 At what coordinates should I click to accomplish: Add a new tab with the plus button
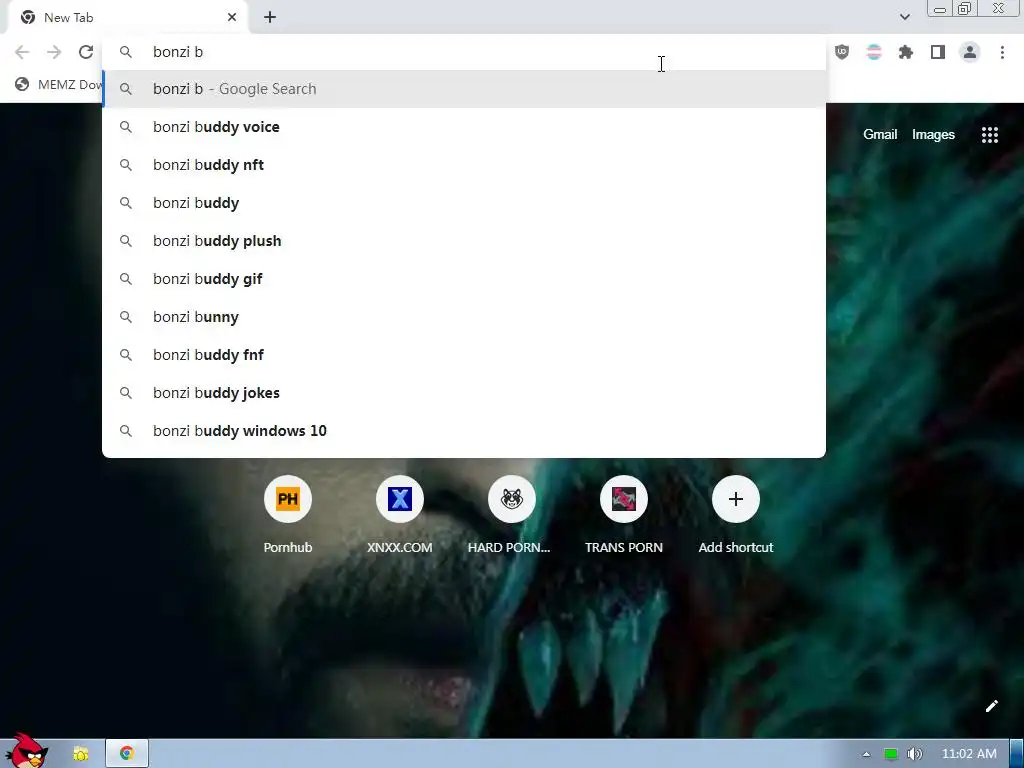pos(270,18)
